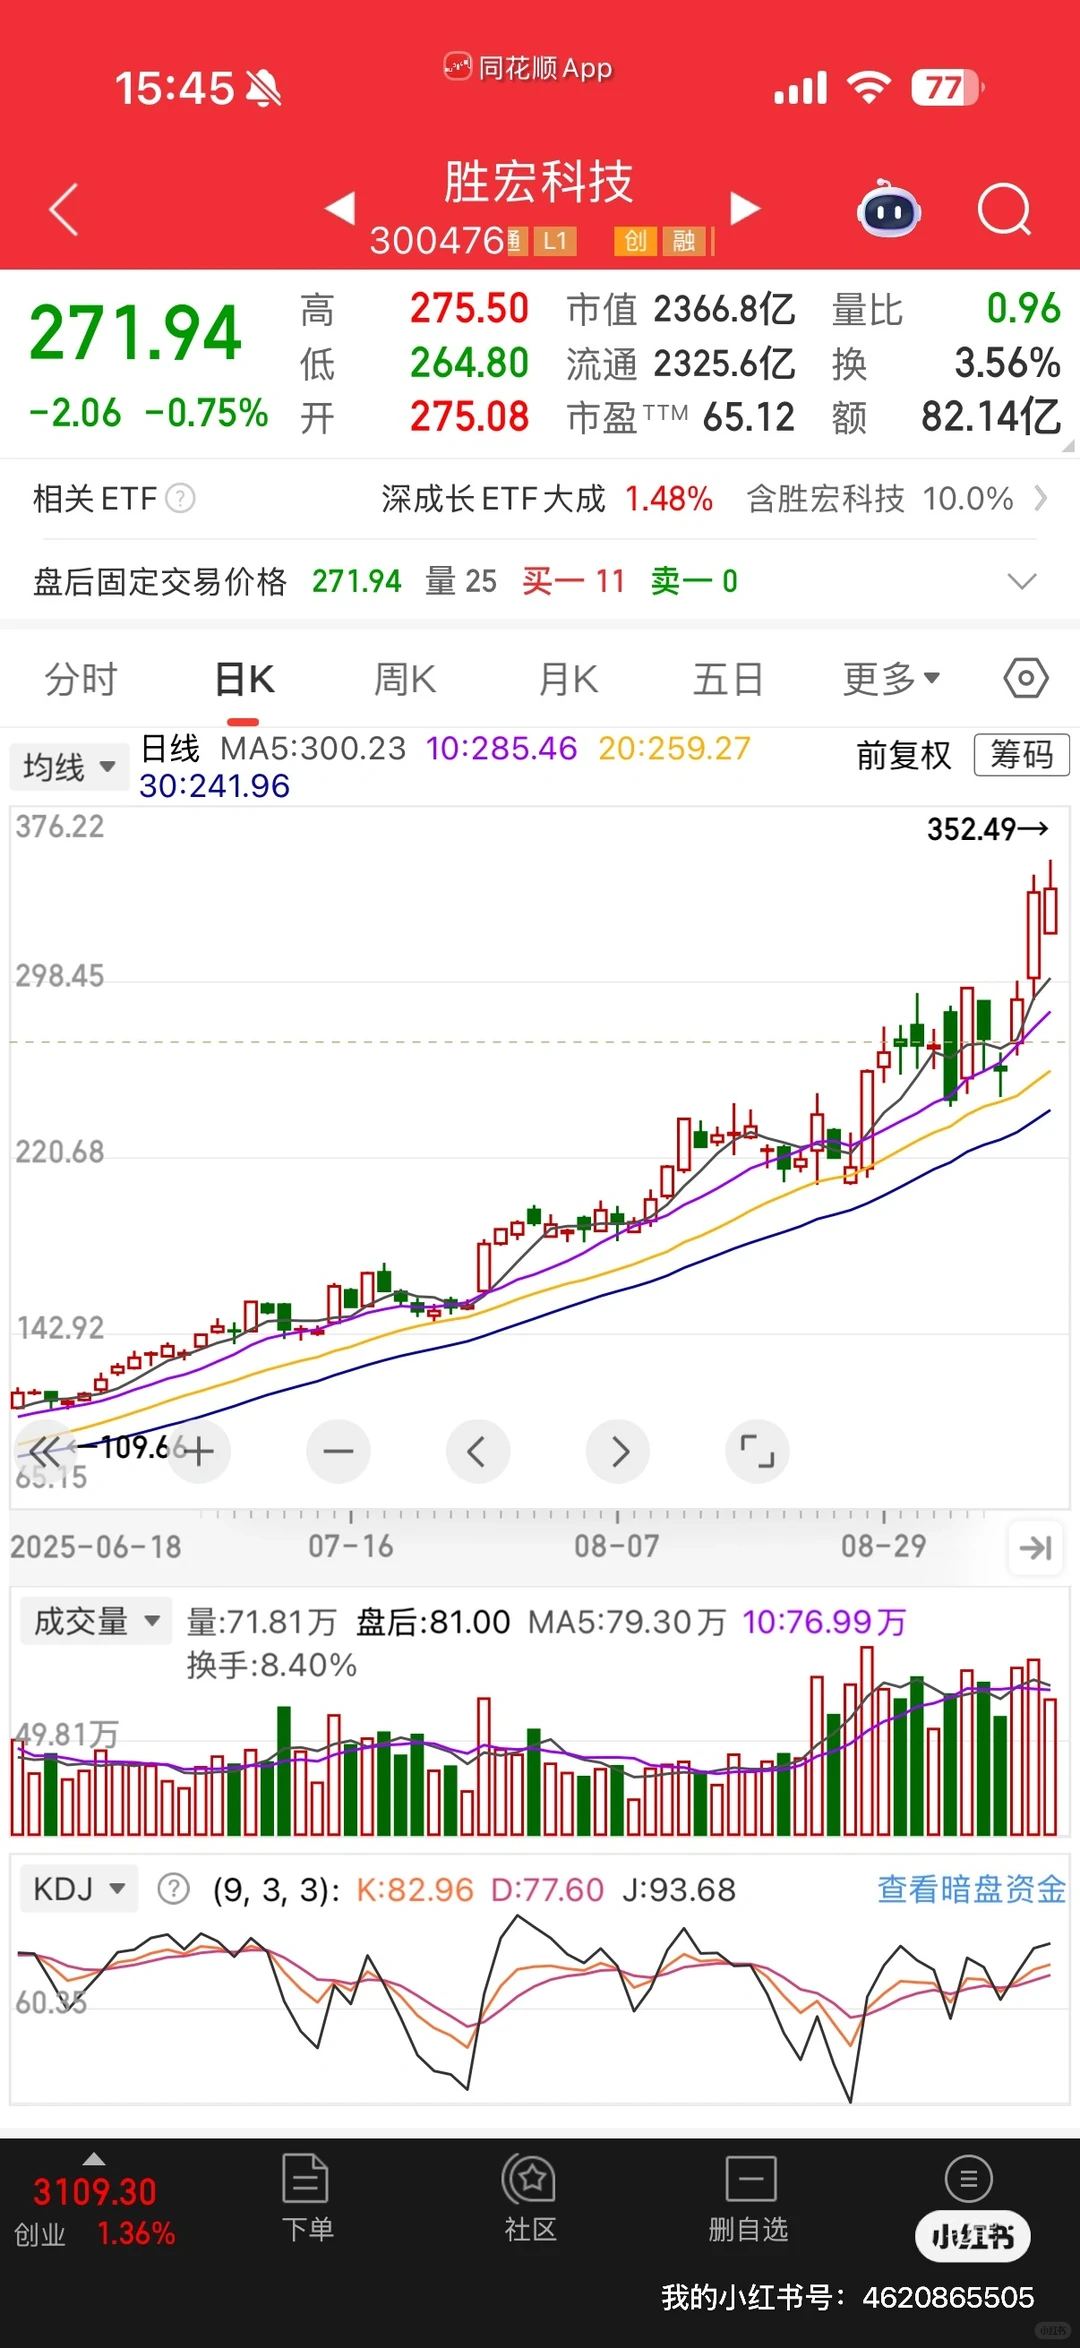Expand quote details corner triangle

[x=1067, y=446]
